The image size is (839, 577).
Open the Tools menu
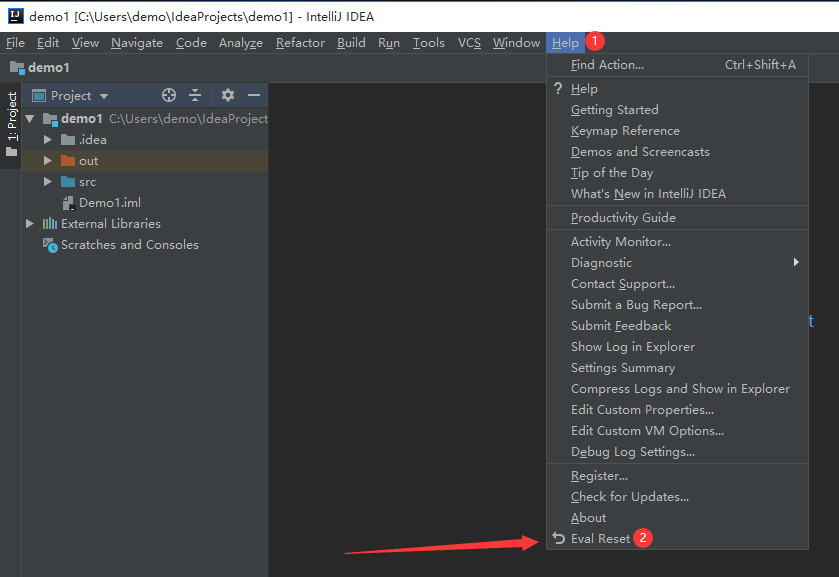pyautogui.click(x=429, y=43)
